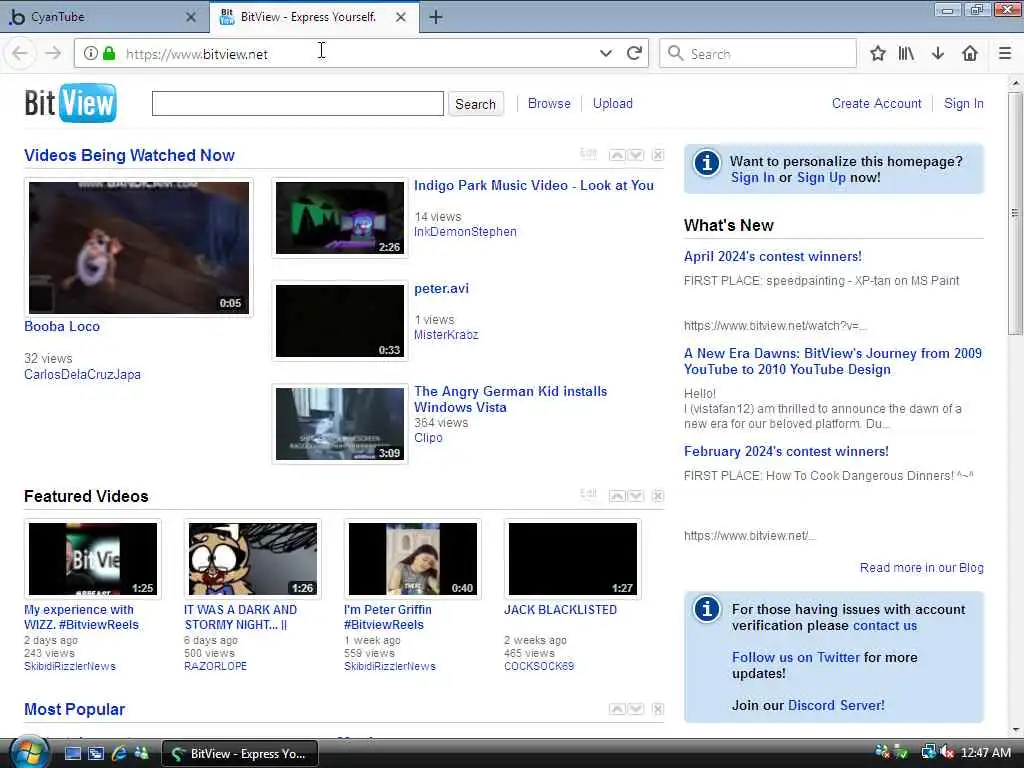
Task: Click the browser Forward arrow button
Action: (54, 54)
